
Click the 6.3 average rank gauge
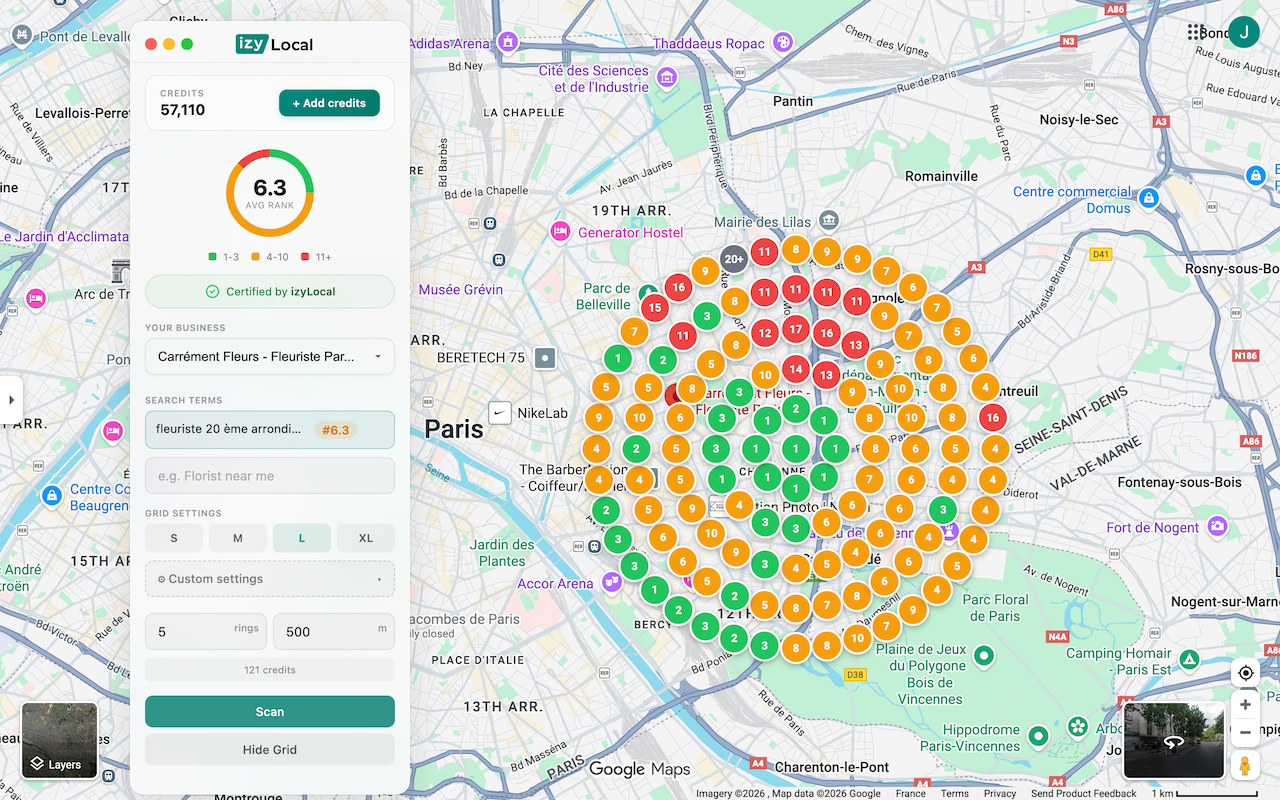[x=270, y=193]
